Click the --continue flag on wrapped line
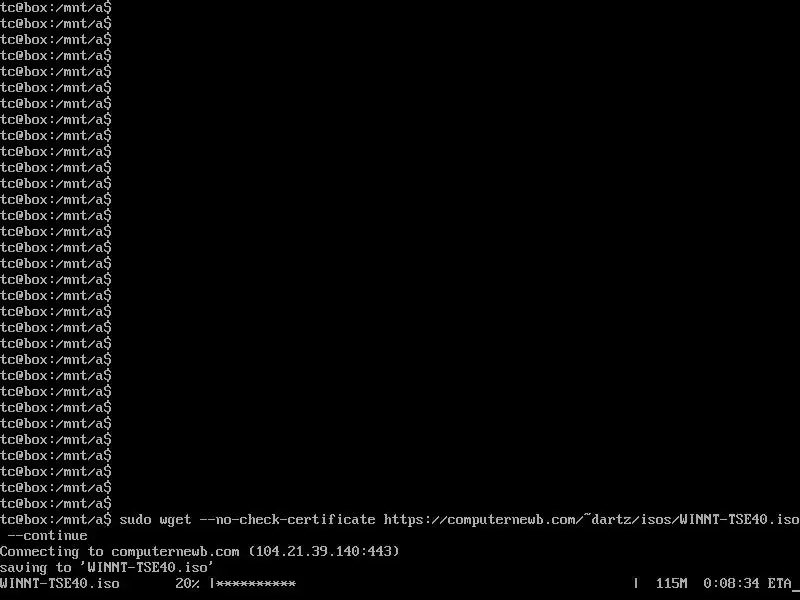The width and height of the screenshot is (800, 600). (x=47, y=536)
